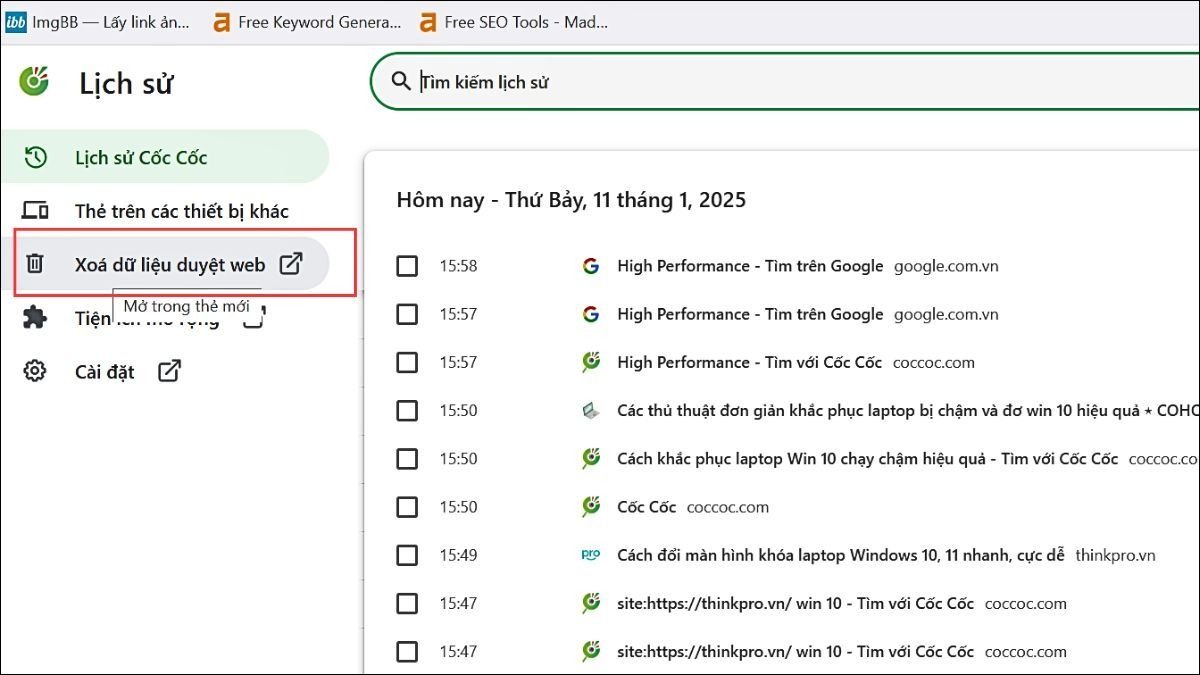Tick the checkbox for the Cốc Cốc coccoc.com entry
The image size is (1200, 675).
click(407, 507)
